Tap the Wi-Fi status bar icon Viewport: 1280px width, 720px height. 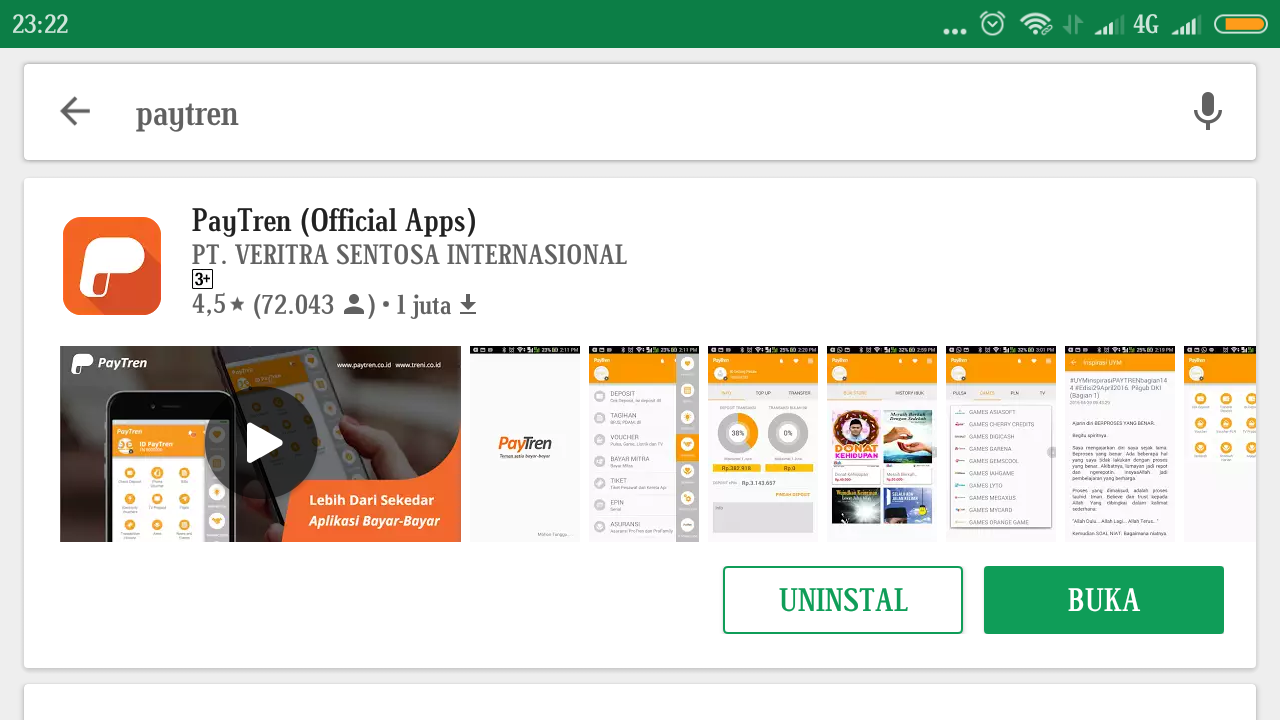pyautogui.click(x=1036, y=24)
